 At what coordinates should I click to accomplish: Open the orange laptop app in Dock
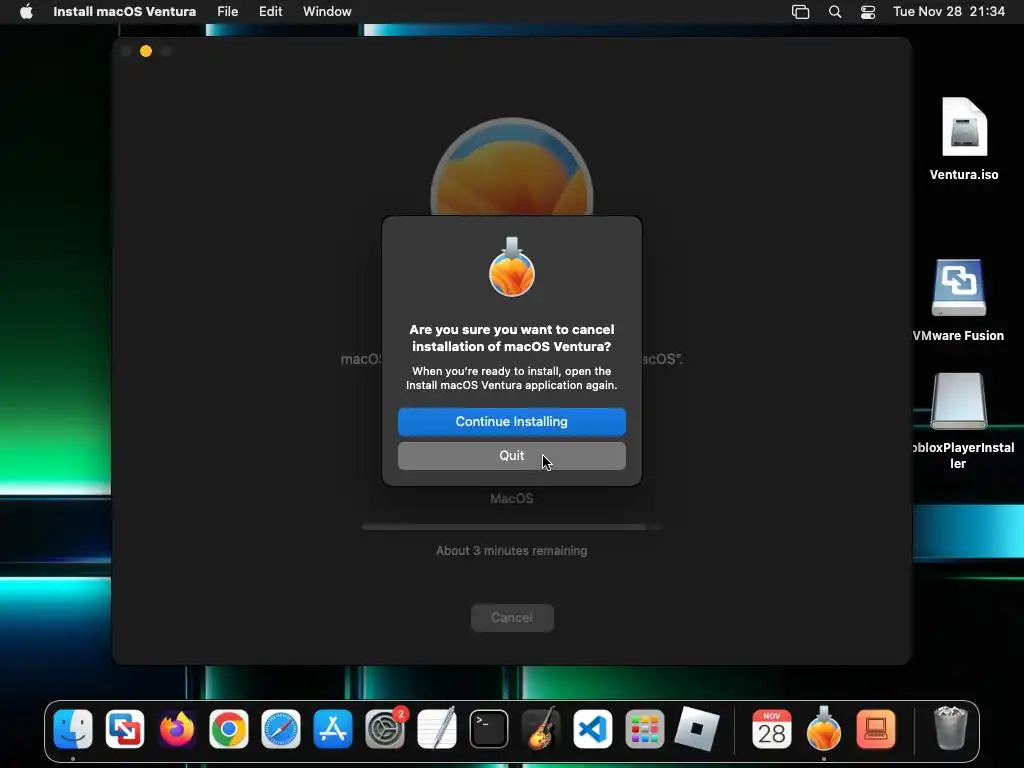tap(876, 729)
